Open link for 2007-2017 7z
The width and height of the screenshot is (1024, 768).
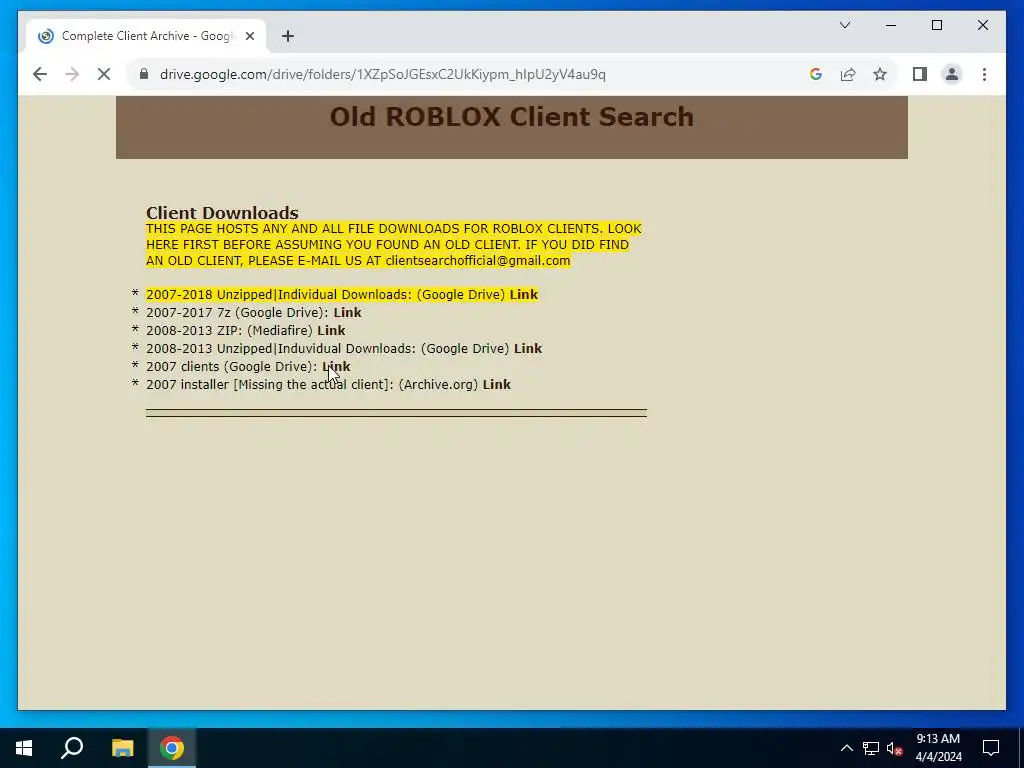(347, 313)
